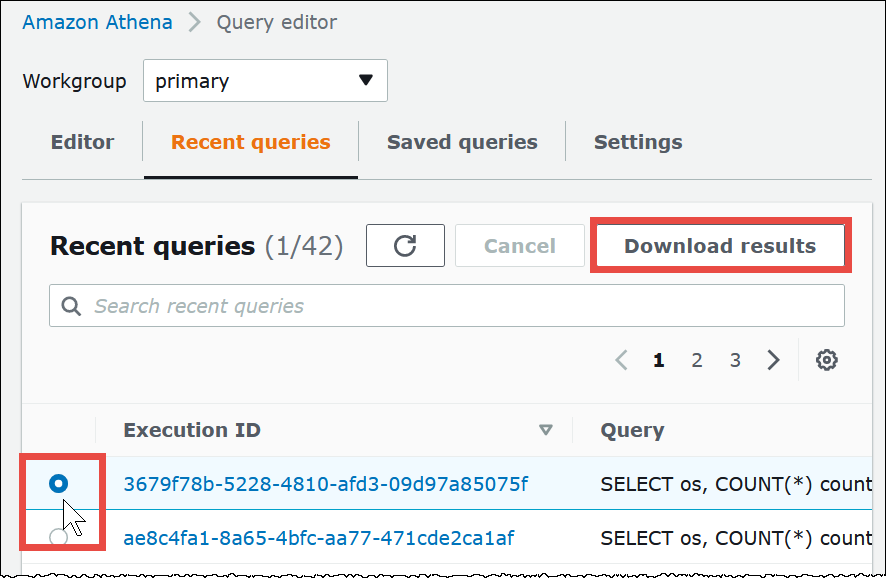Open execution ID ae8c4fa1-8a65-4bfc link

pyautogui.click(x=318, y=538)
